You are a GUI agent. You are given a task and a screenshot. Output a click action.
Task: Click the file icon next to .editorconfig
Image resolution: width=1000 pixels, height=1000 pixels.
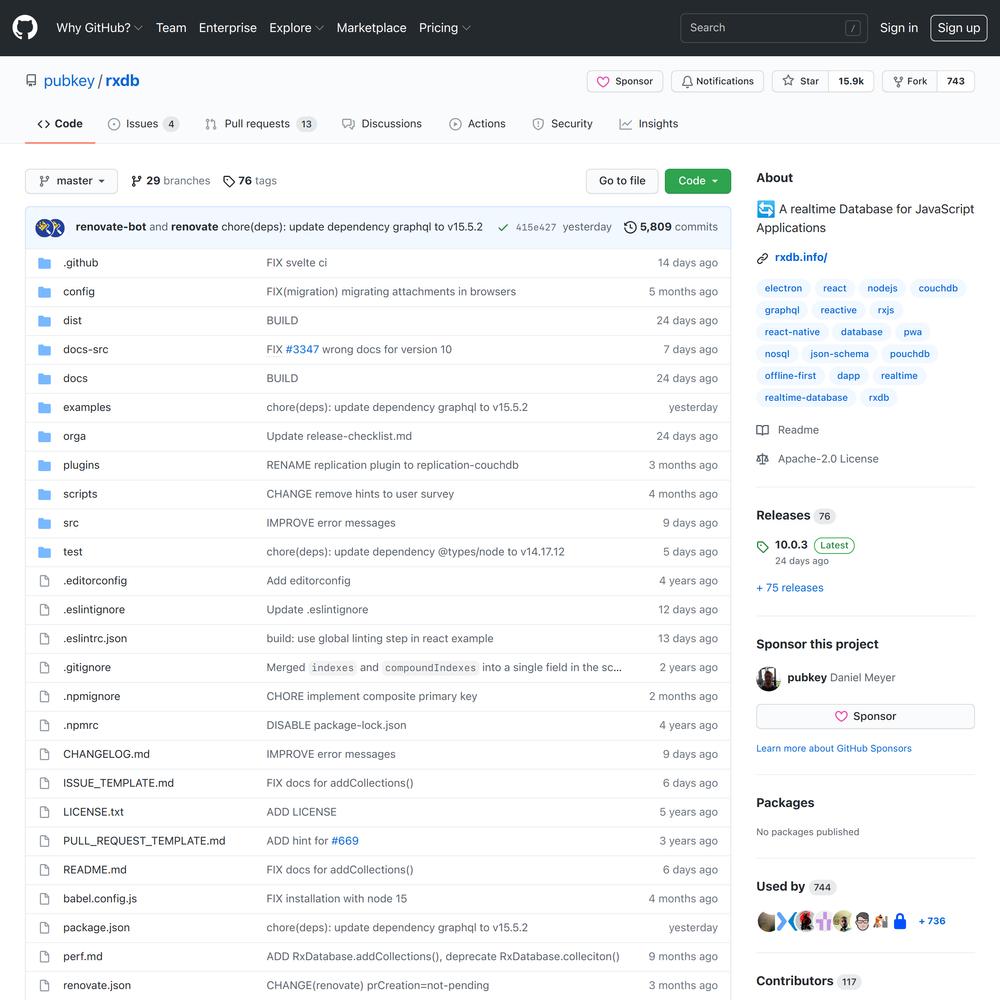coord(44,581)
